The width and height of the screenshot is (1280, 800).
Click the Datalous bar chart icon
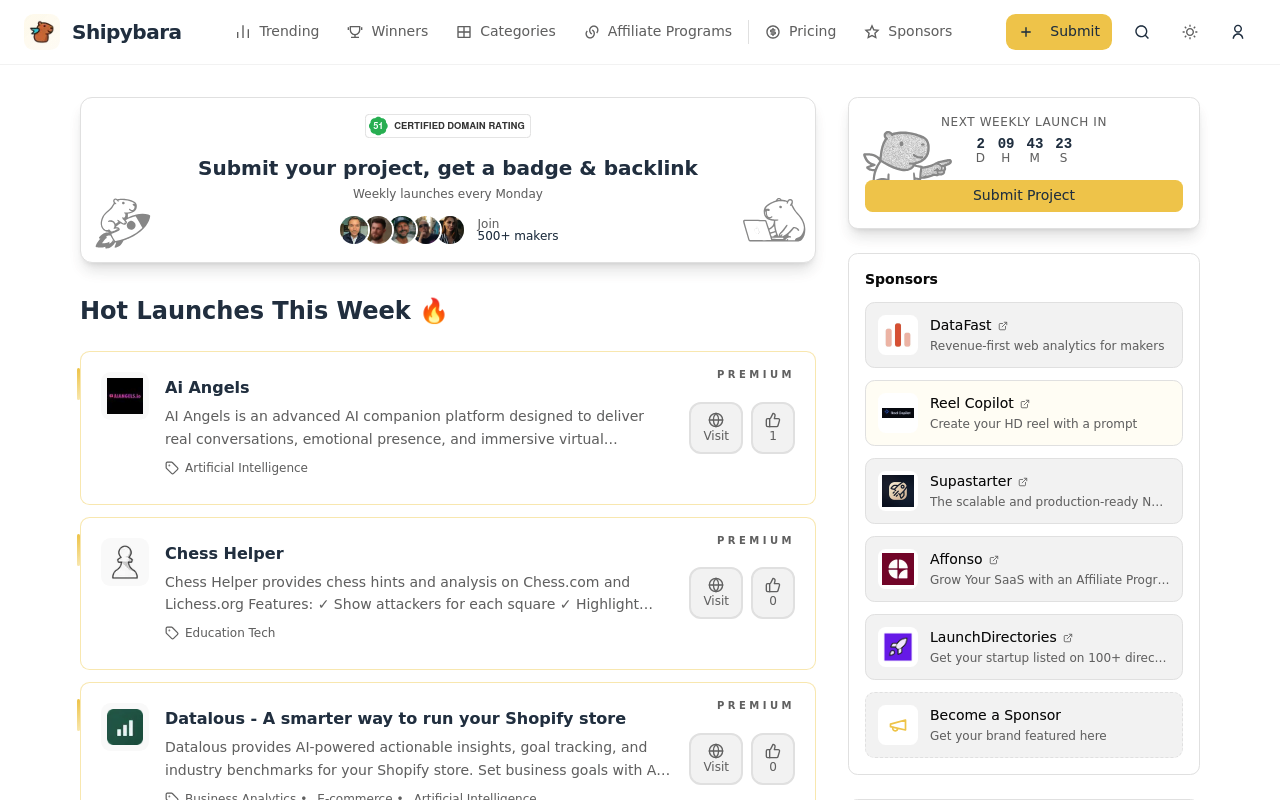click(x=125, y=727)
